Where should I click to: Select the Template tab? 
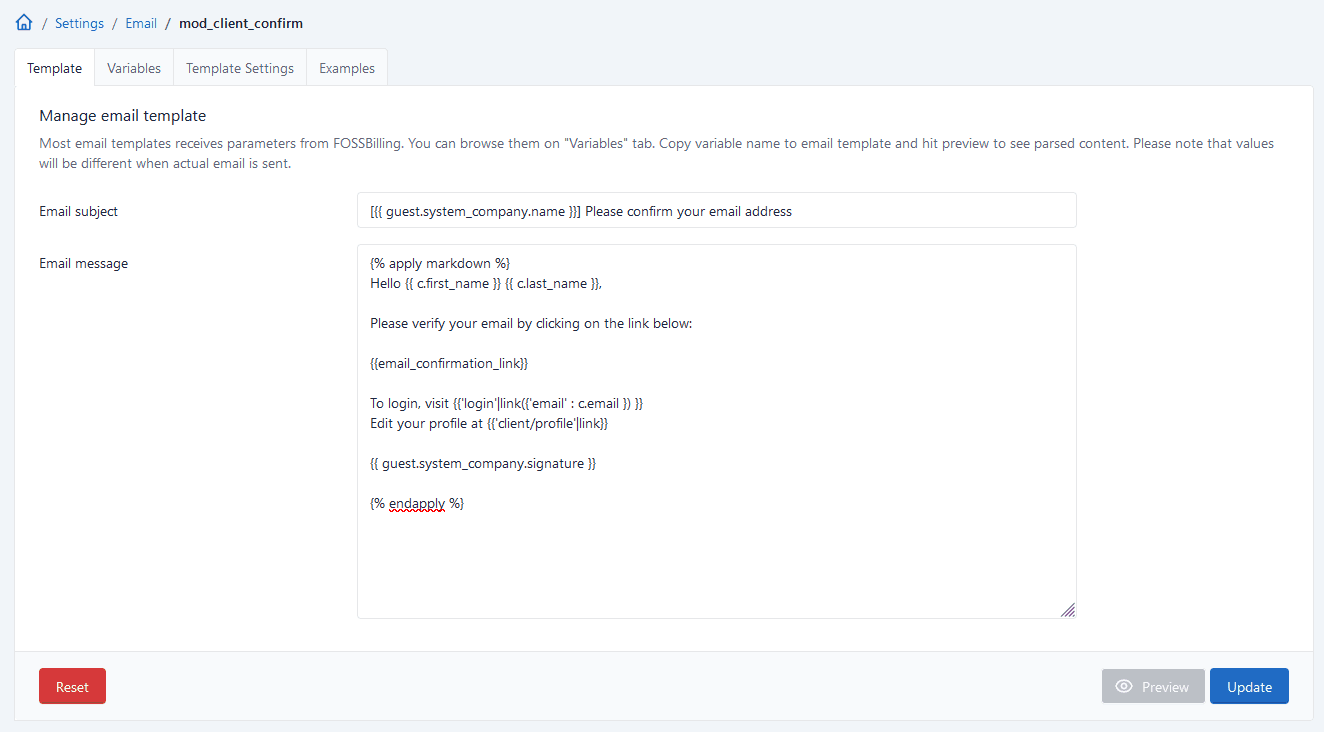pyautogui.click(x=54, y=67)
